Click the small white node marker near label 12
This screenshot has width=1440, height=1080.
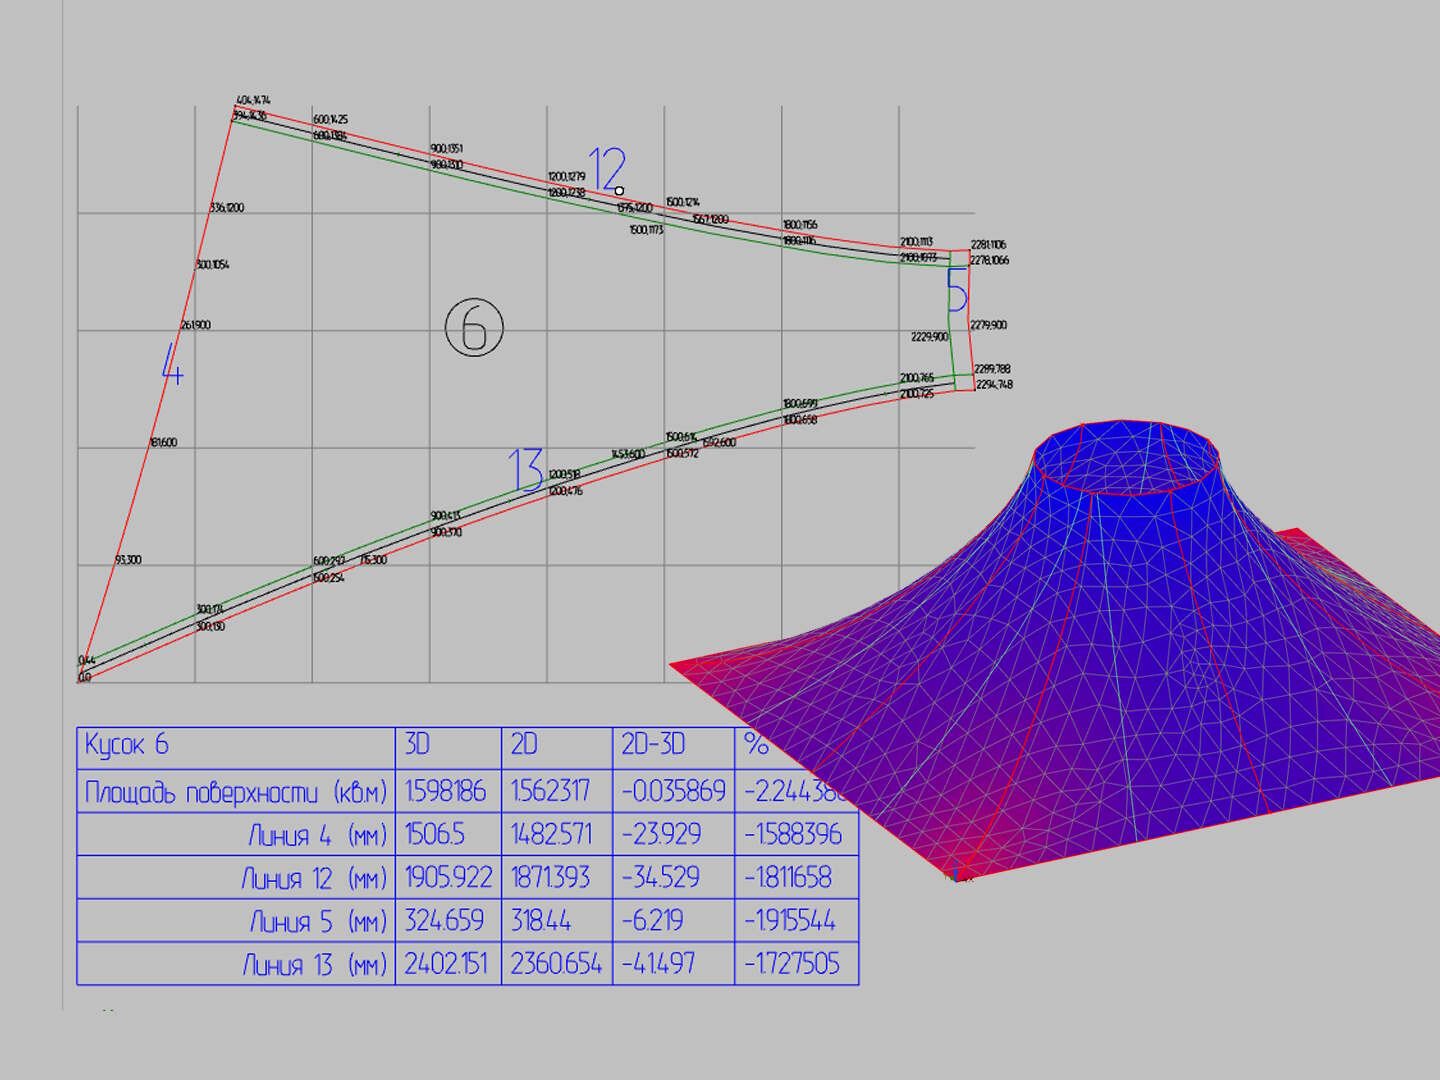coord(619,191)
